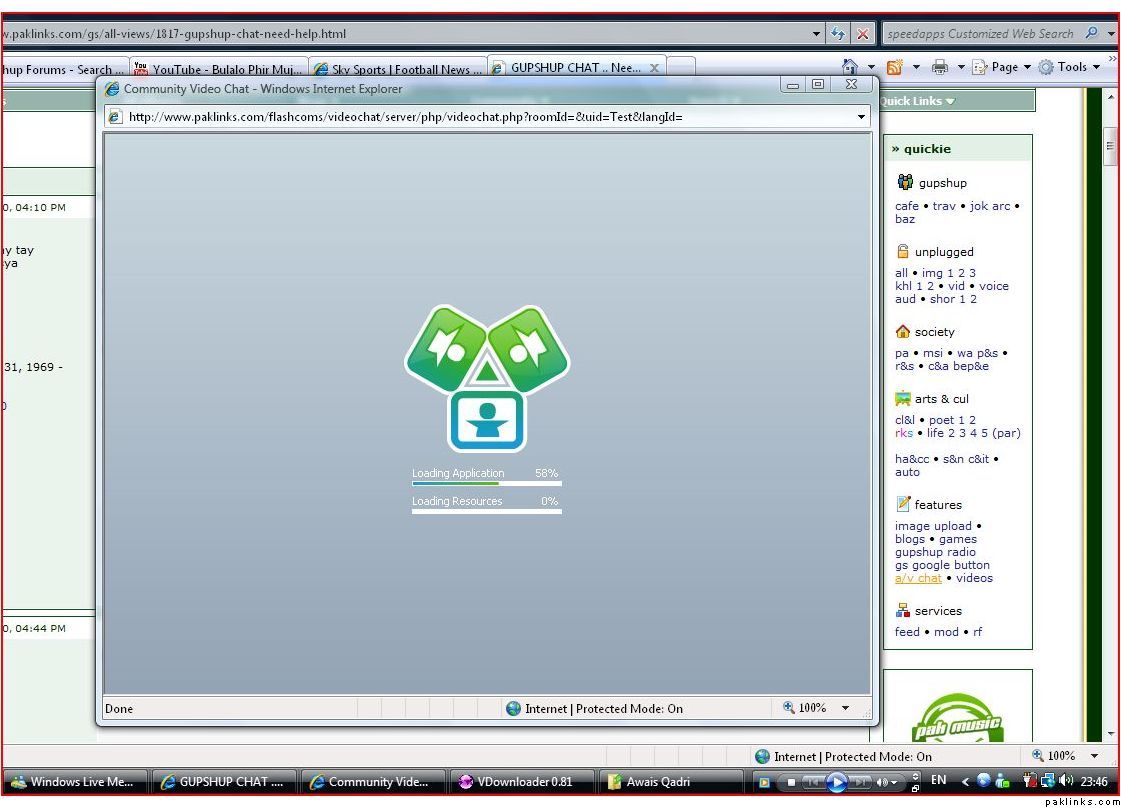Click the Print icon in toolbar
Screen dimensions: 1121x808
click(939, 67)
